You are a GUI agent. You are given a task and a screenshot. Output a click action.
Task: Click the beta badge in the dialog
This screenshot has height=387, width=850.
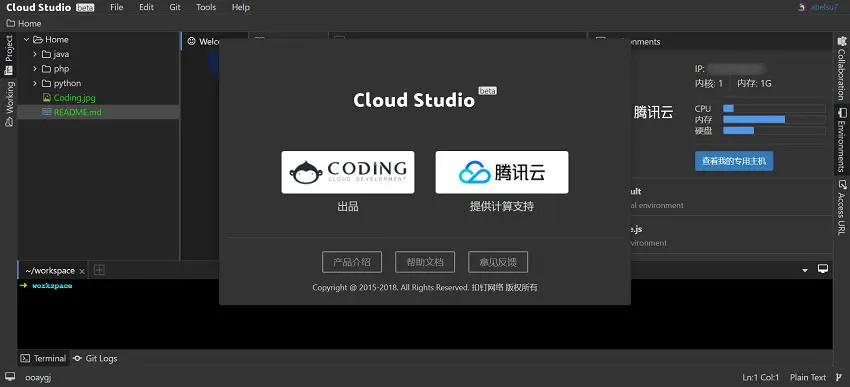(487, 91)
